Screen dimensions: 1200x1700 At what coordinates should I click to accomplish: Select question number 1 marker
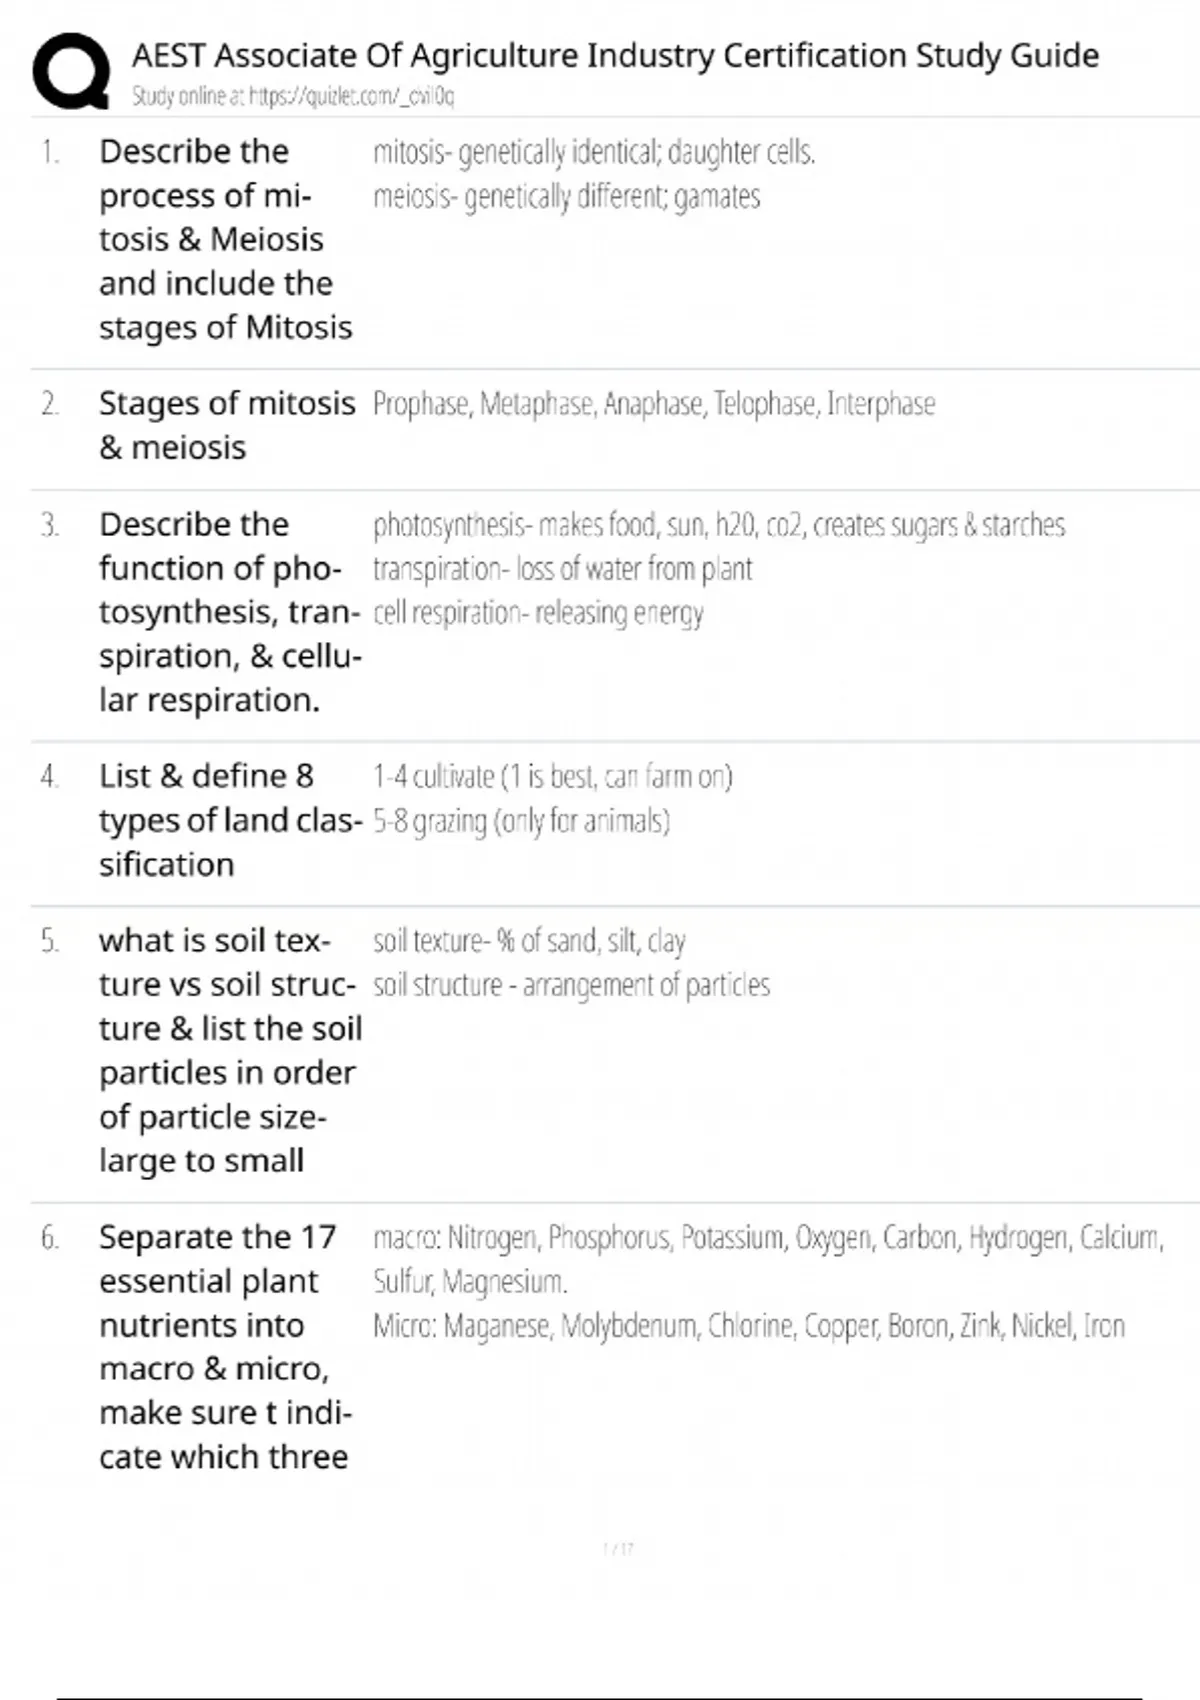[x=50, y=152]
